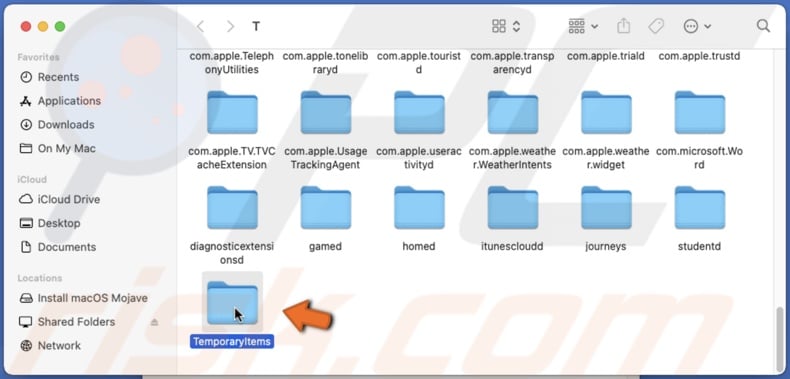Select the com.apple.UsageTrackingAgent folder icon
Image resolution: width=790 pixels, height=379 pixels.
click(325, 112)
